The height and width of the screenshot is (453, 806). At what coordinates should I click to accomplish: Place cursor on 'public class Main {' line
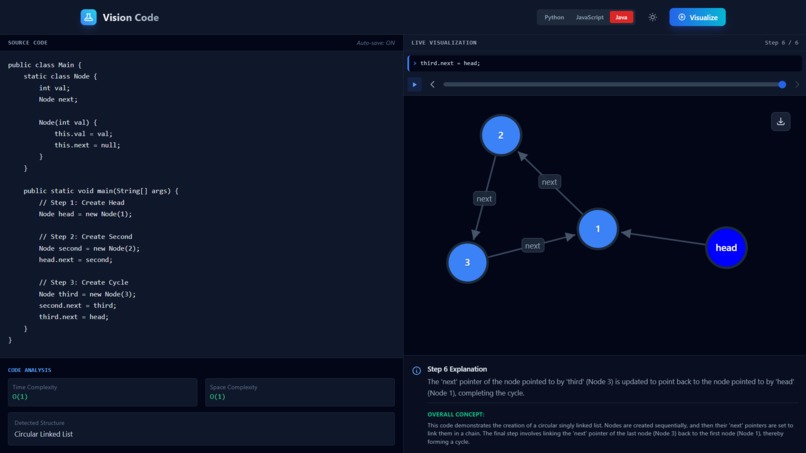tap(44, 65)
